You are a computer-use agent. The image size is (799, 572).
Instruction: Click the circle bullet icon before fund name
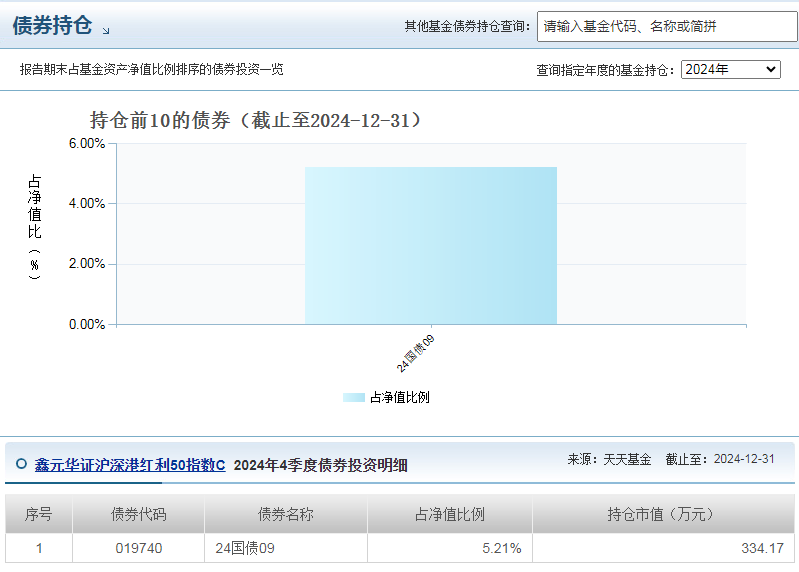point(21,464)
